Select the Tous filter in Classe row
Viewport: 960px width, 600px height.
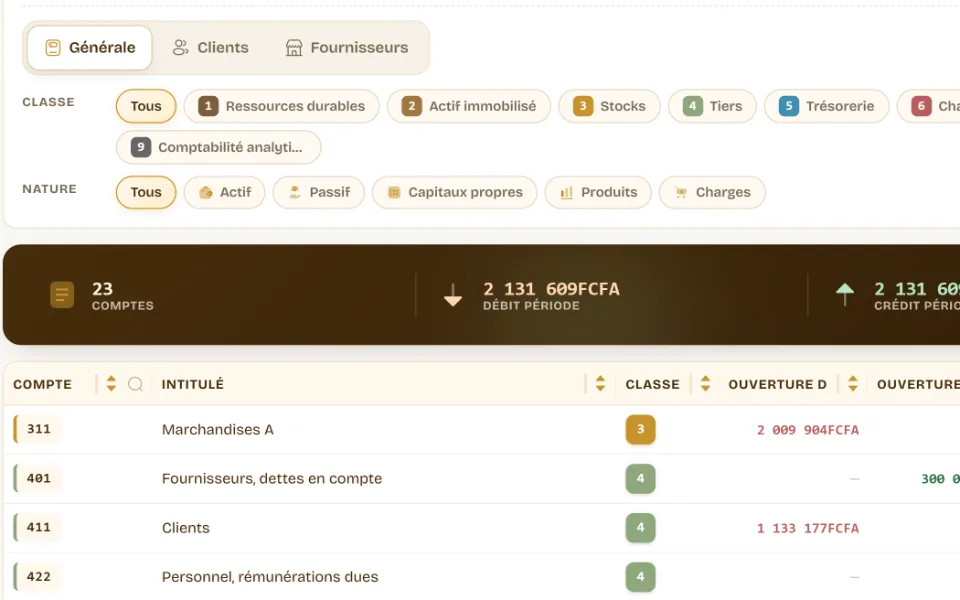tap(146, 106)
